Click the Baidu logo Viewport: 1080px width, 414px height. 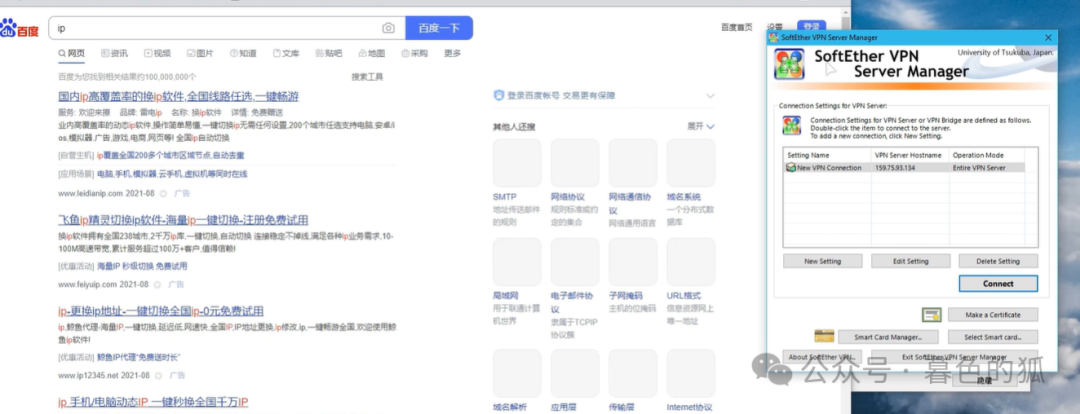(20, 30)
